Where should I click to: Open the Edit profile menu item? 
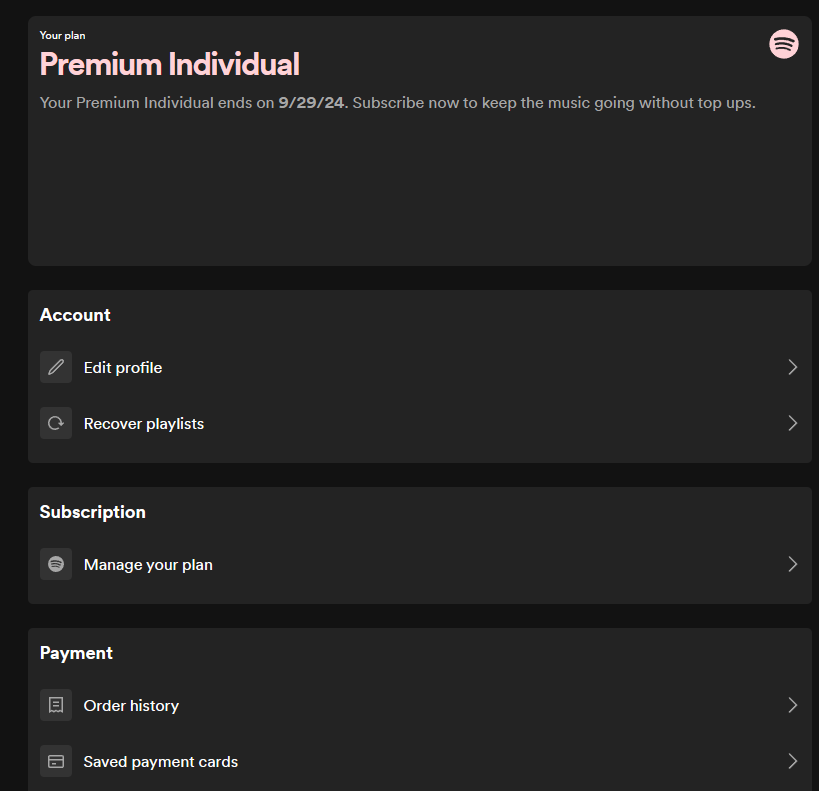(x=123, y=368)
